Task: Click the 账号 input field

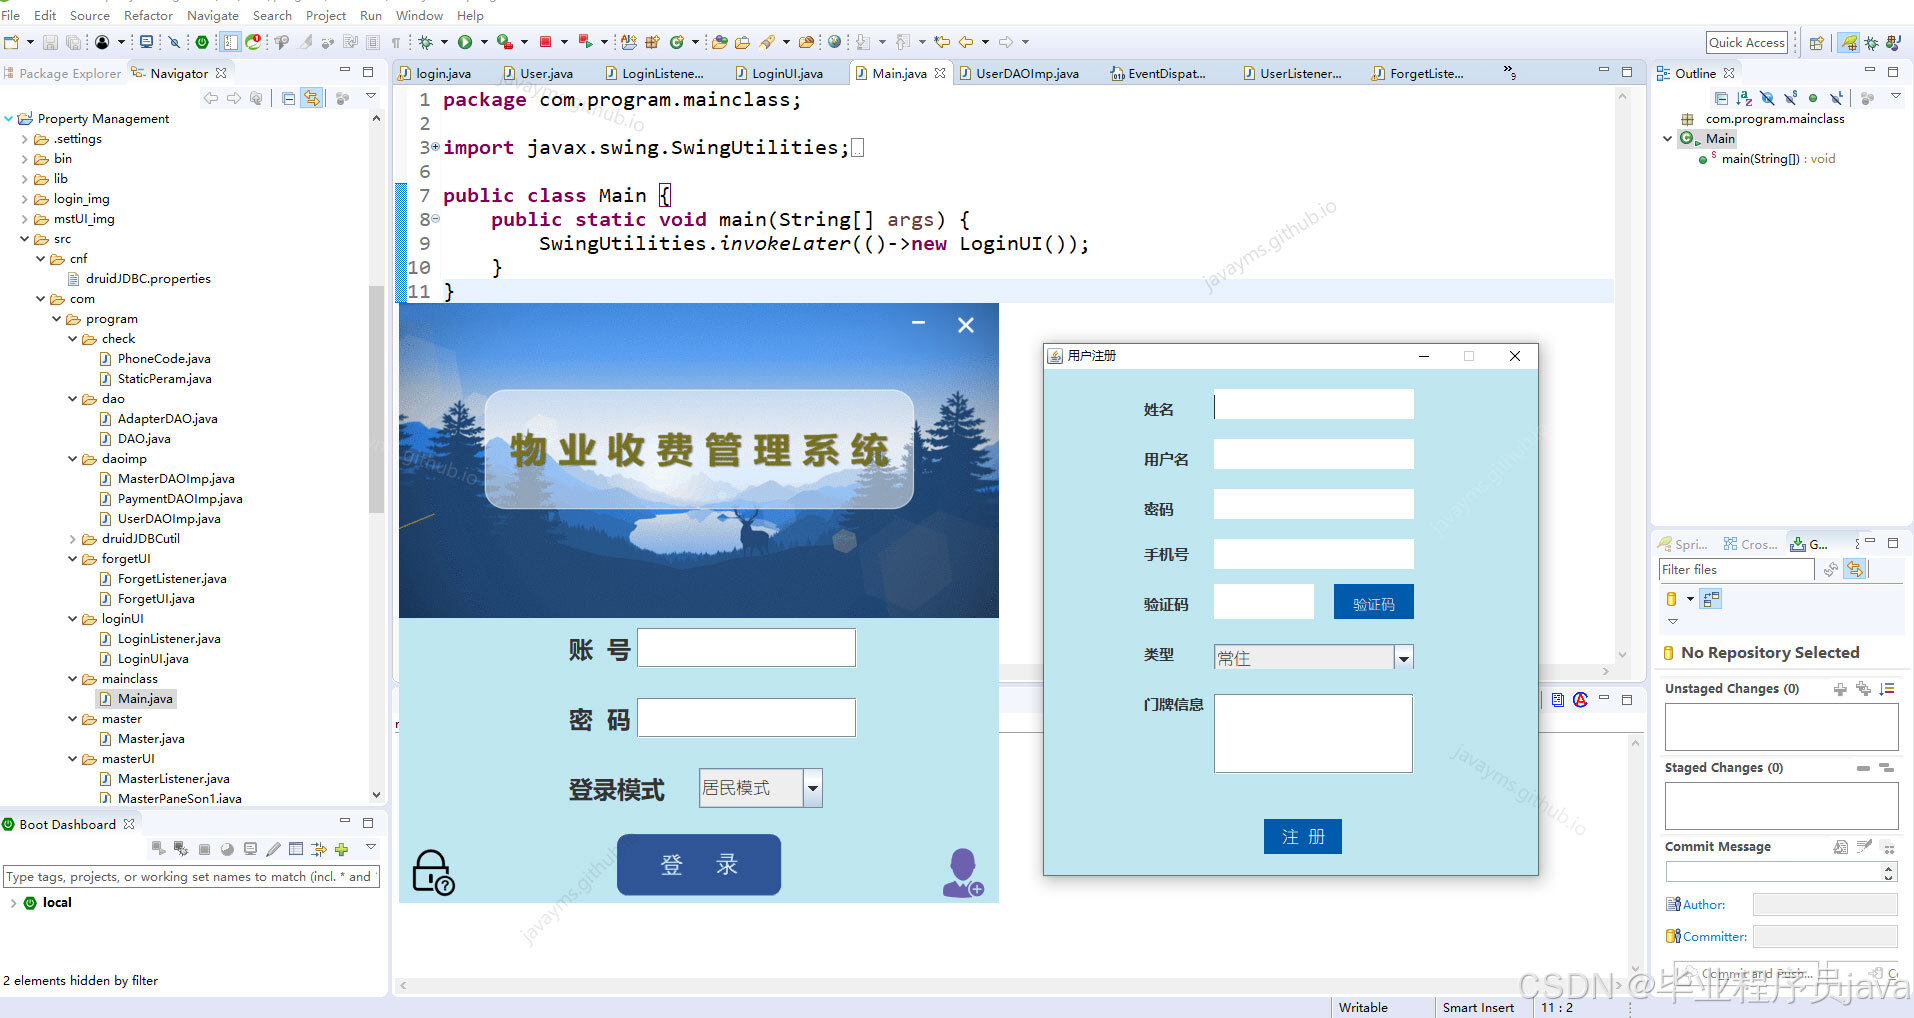Action: (x=746, y=647)
